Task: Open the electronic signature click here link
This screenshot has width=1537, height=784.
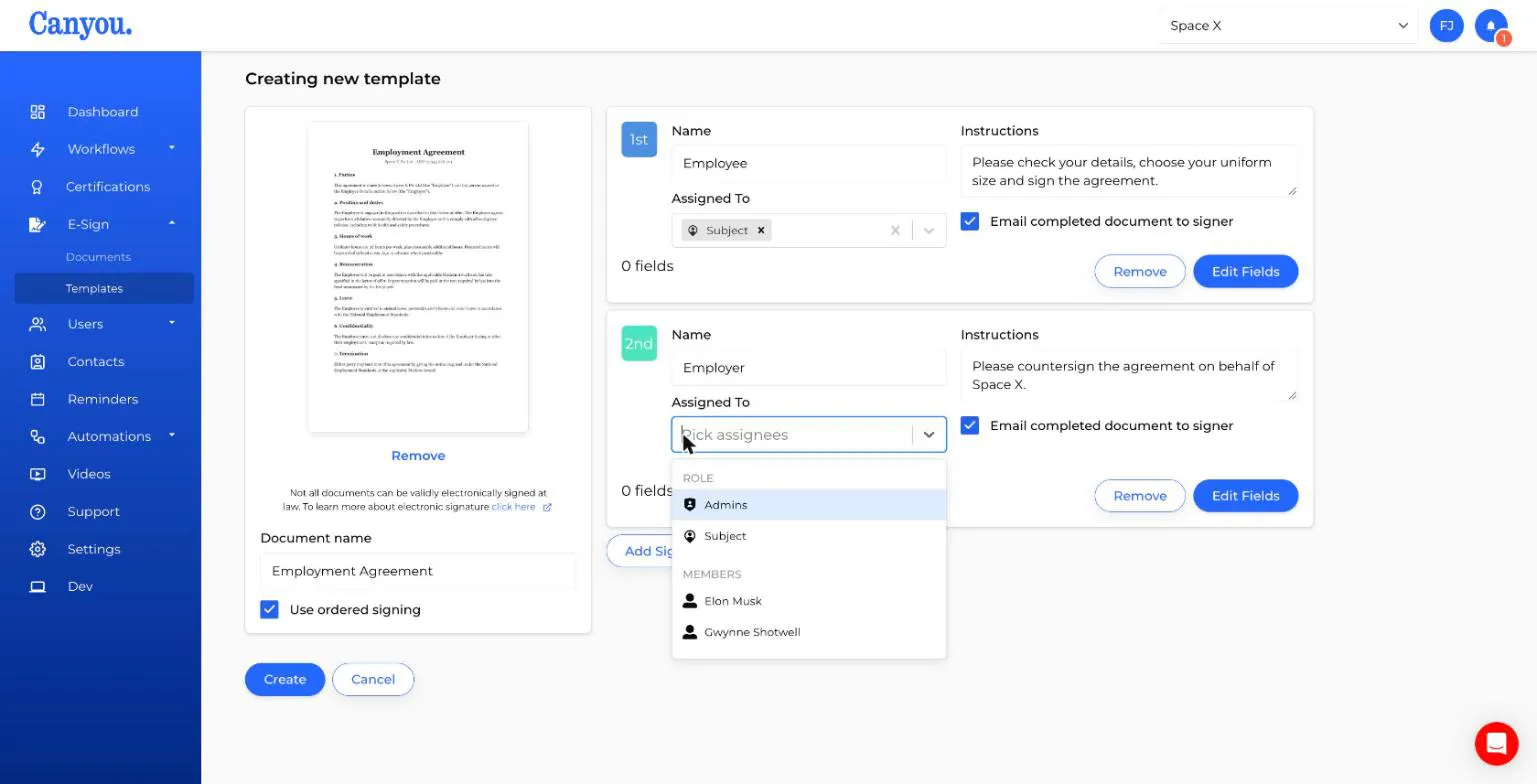Action: [521, 507]
